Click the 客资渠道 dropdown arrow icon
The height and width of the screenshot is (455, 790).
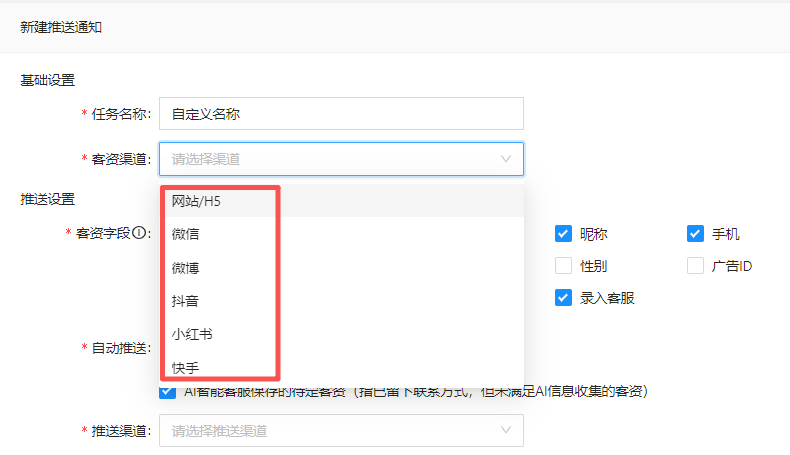tap(505, 159)
